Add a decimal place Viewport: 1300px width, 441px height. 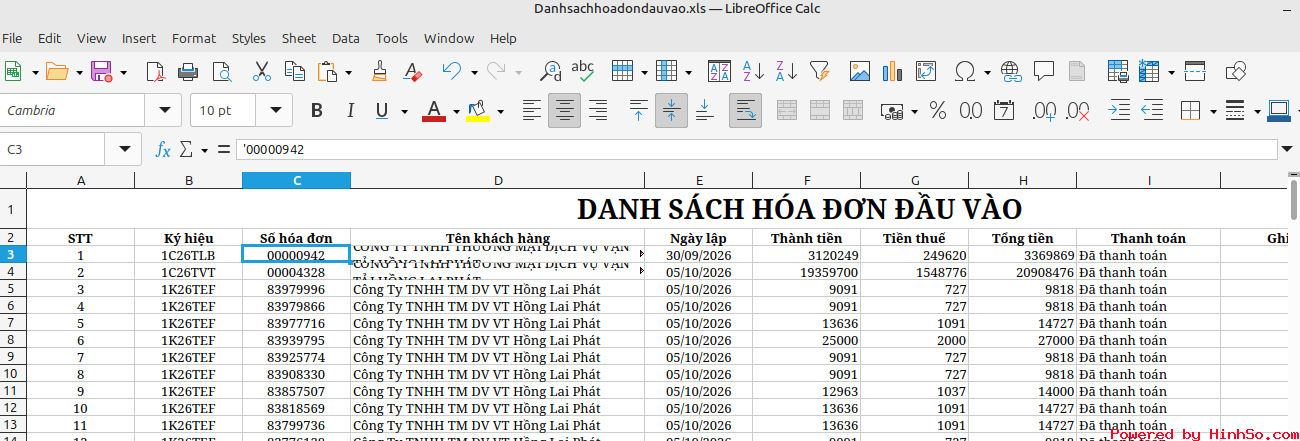[1044, 110]
